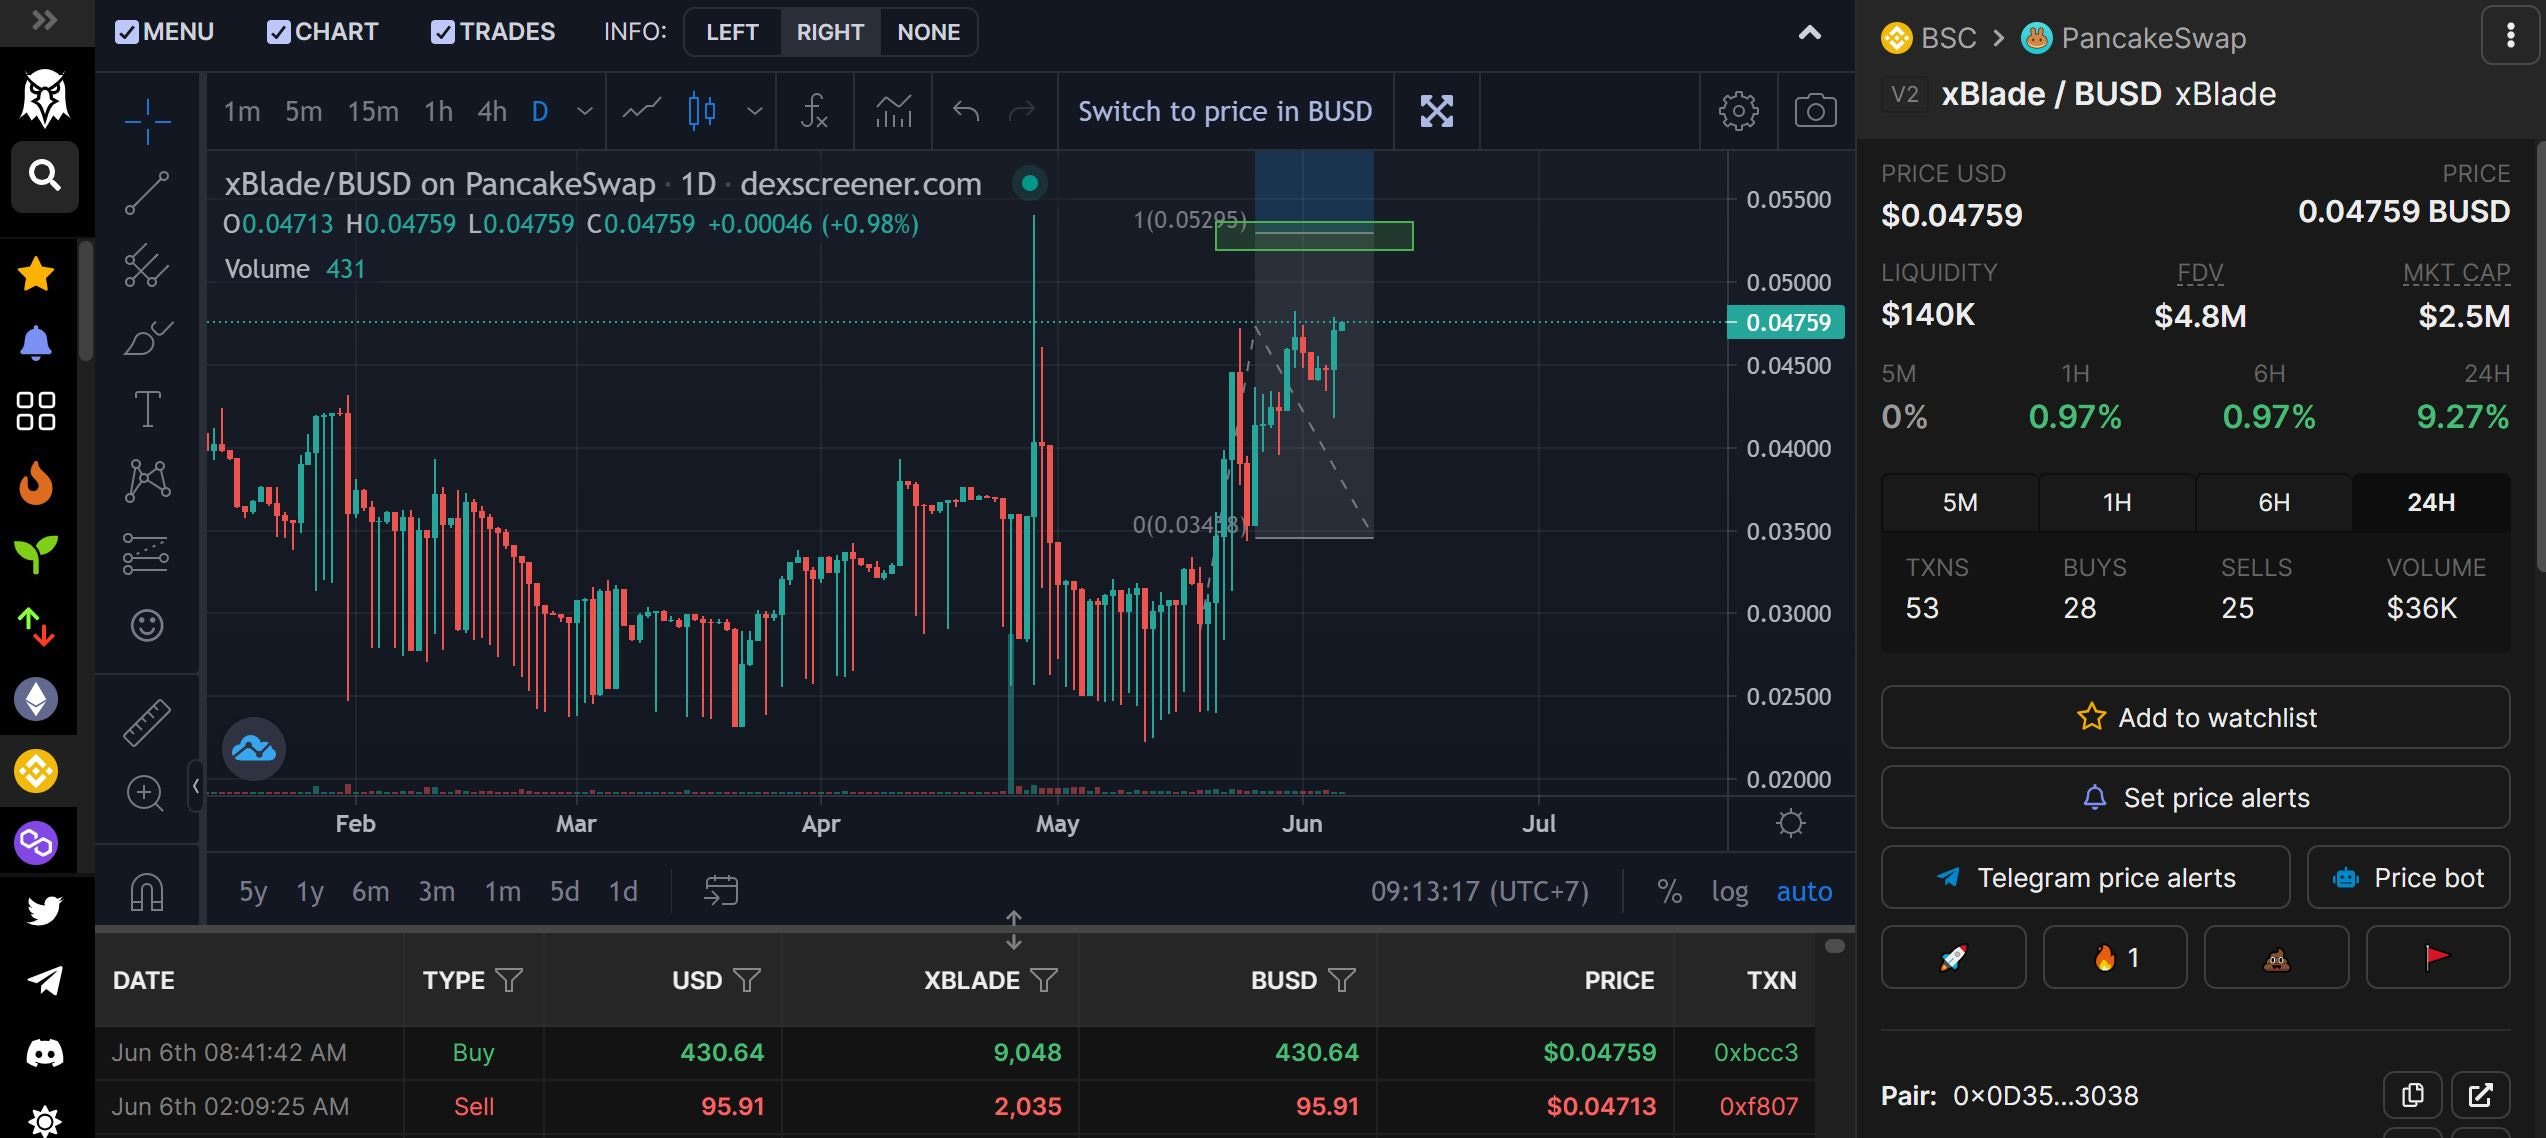
Task: Set info panel to NONE
Action: tap(928, 32)
